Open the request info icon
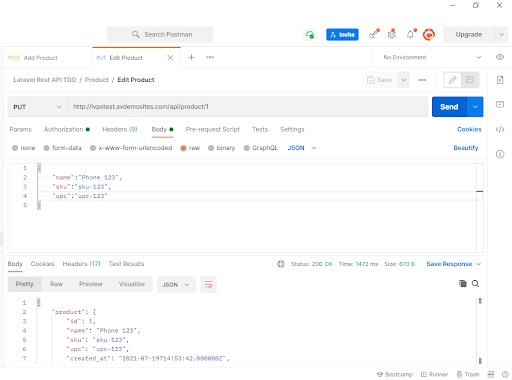 [x=500, y=154]
